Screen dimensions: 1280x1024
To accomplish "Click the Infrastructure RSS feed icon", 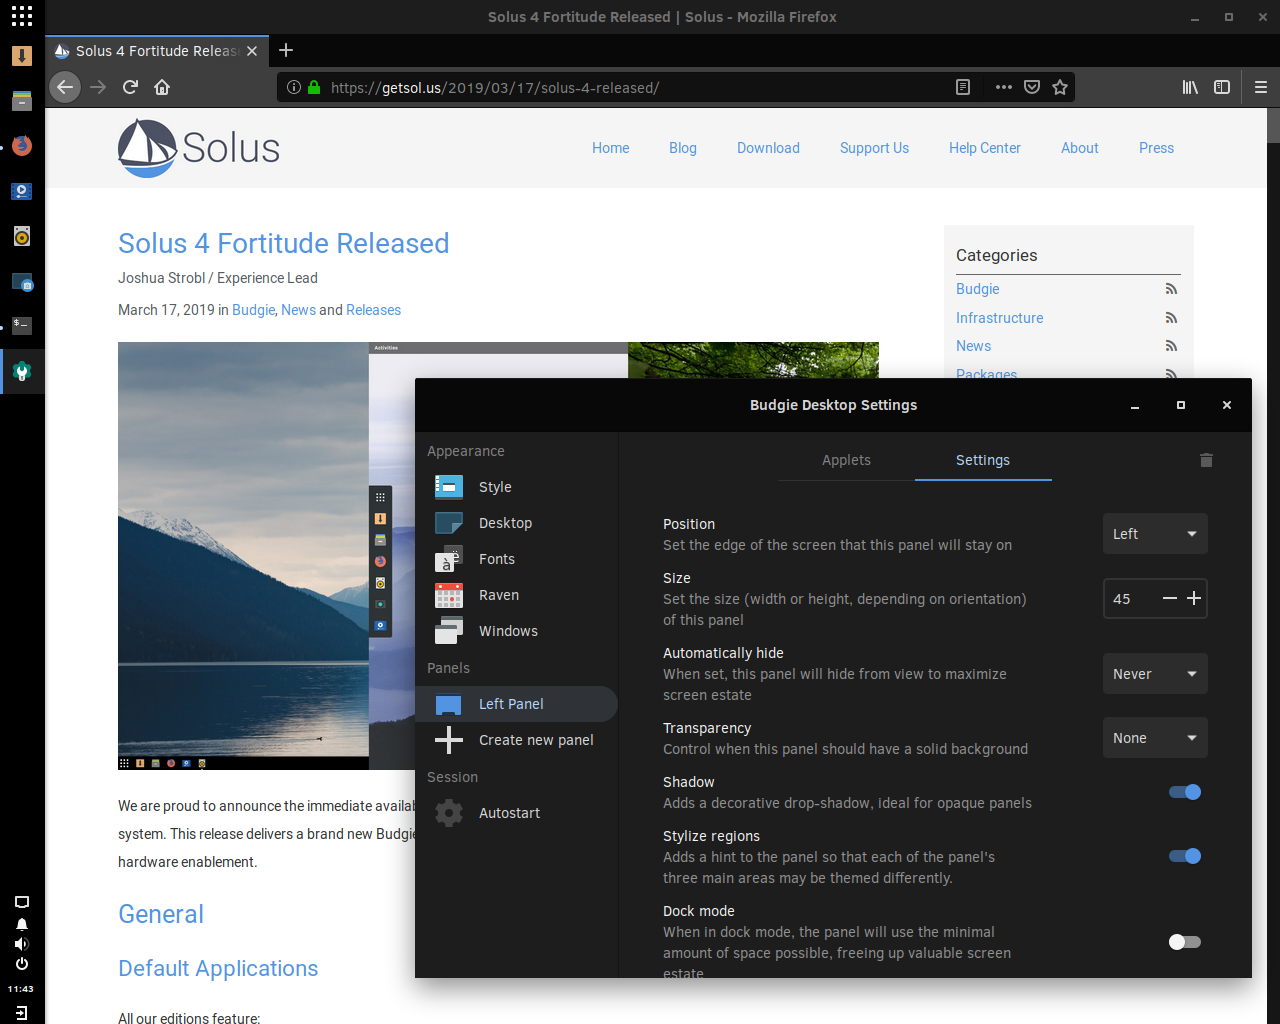I will point(1171,318).
